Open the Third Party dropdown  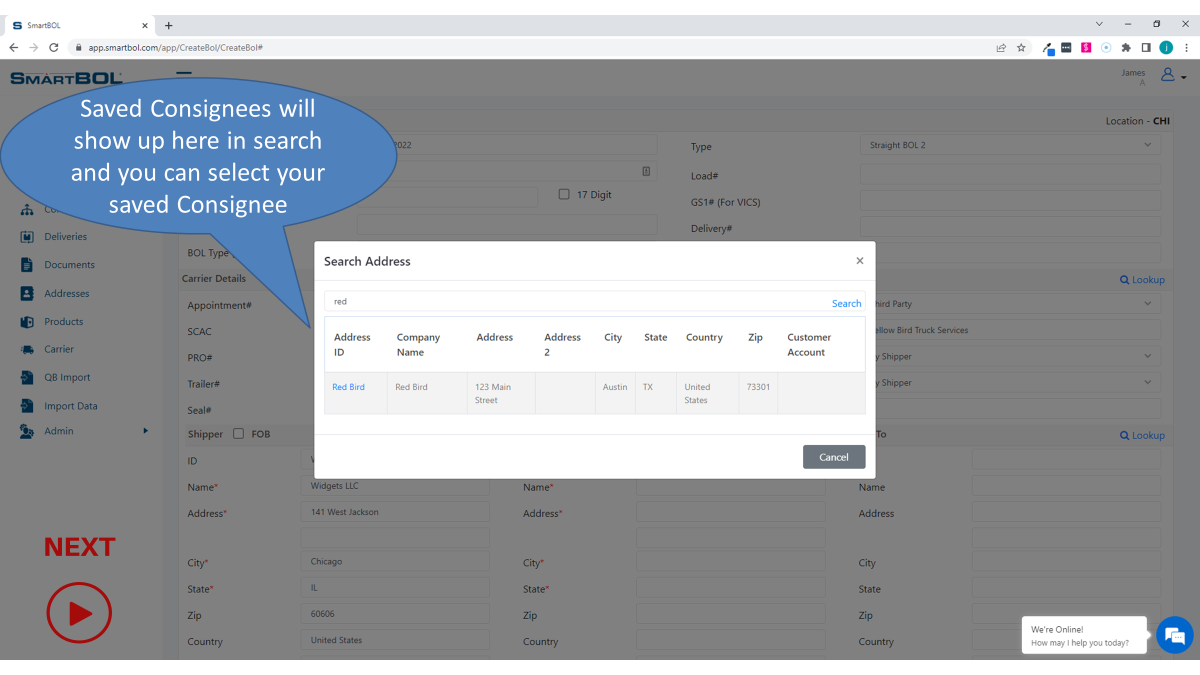[x=1010, y=303]
